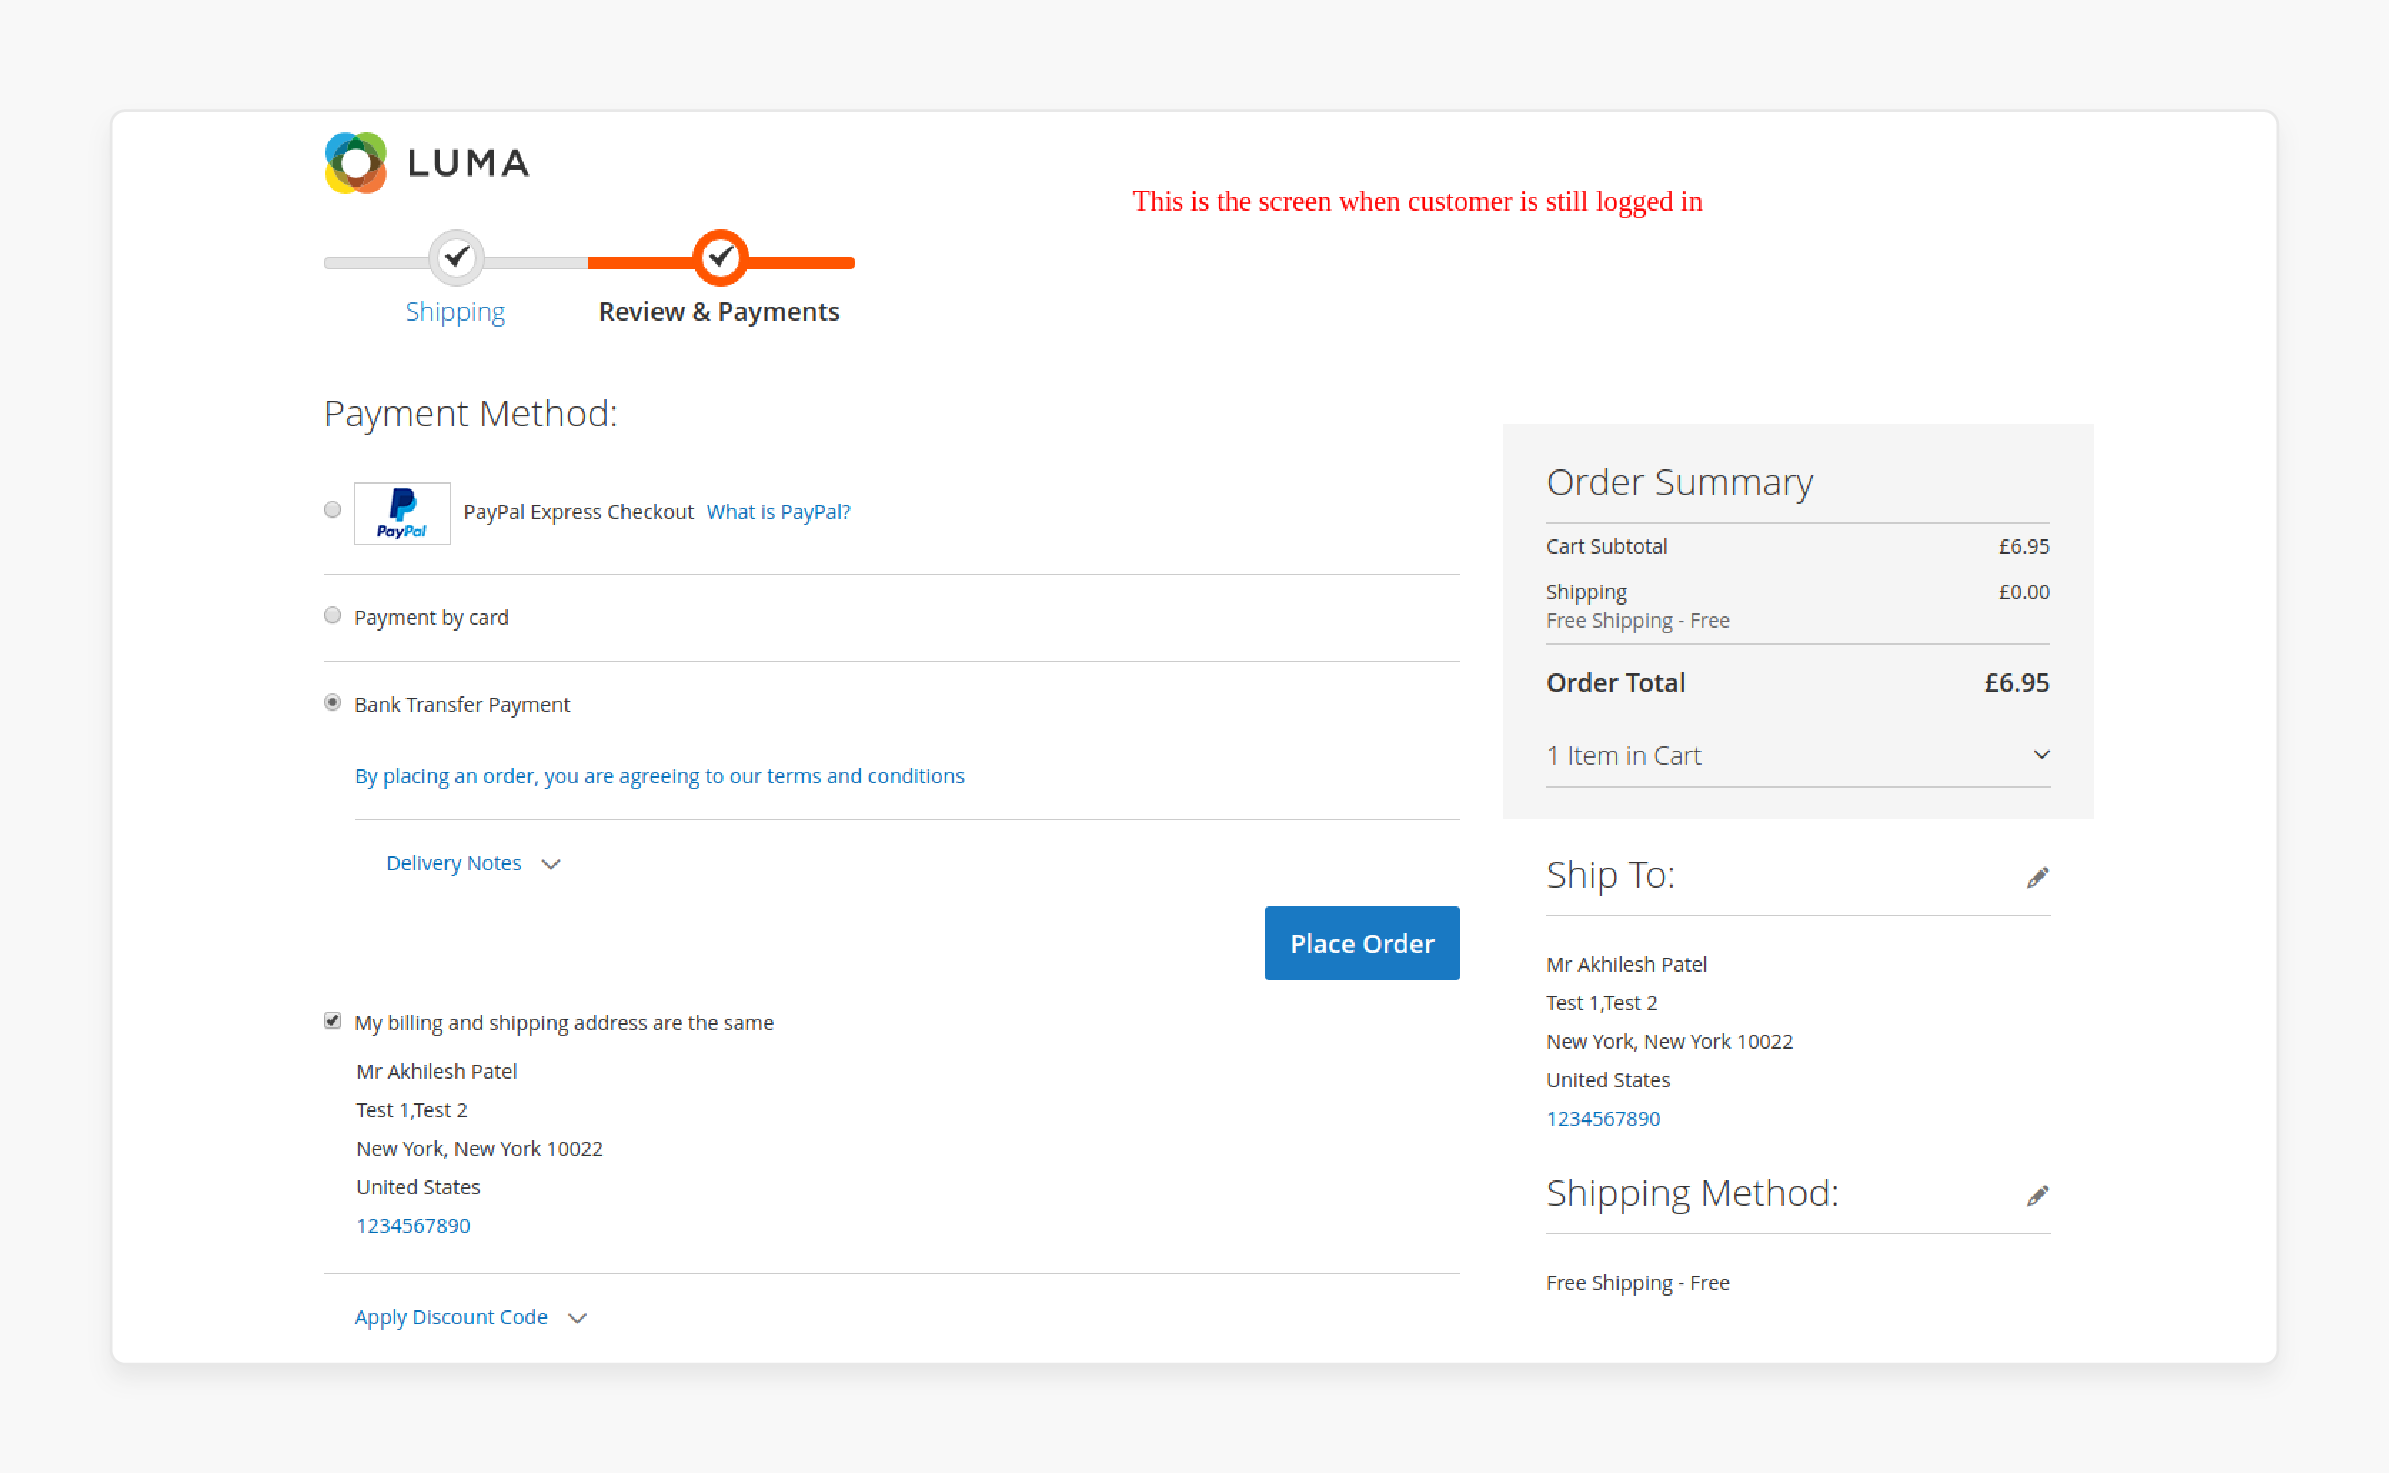Click the Review & Payments step label
2389x1473 pixels.
coord(719,312)
